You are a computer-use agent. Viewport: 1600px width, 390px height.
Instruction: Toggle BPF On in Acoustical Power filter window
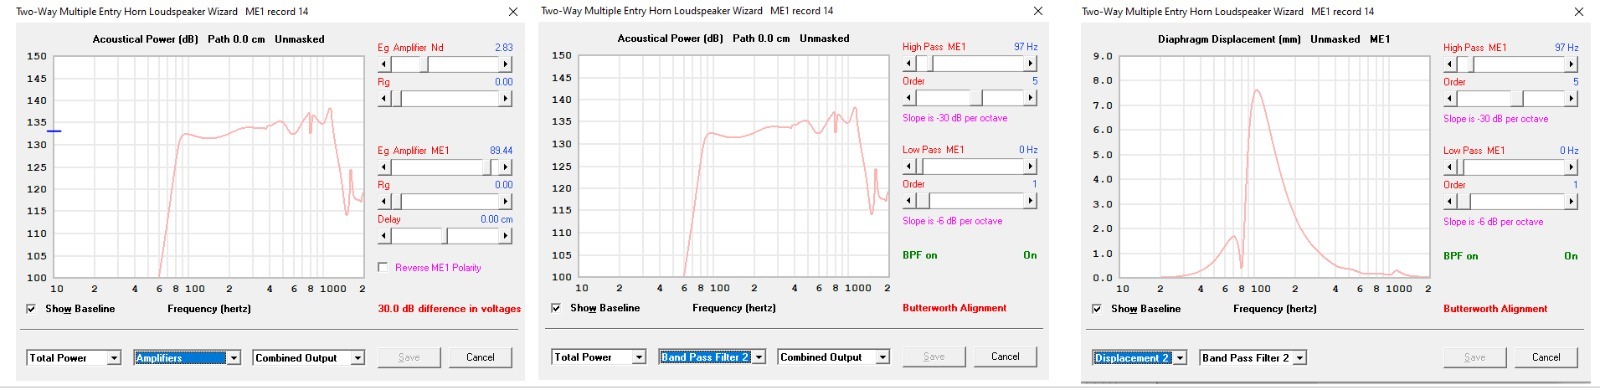[1030, 255]
